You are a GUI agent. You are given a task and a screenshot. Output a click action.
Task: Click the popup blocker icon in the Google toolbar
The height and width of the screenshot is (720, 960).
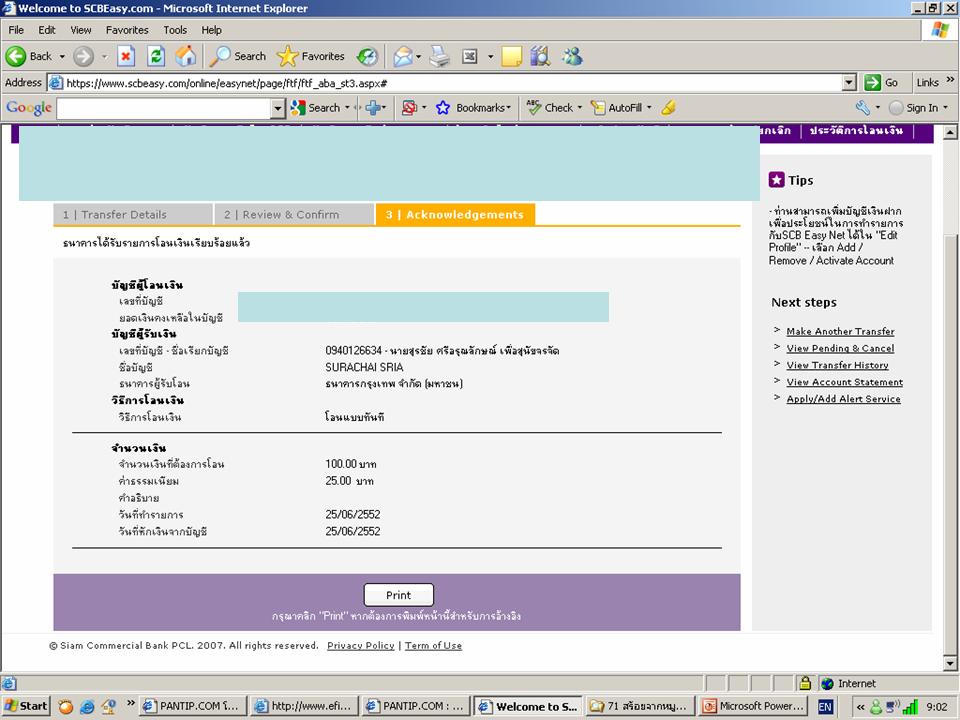(x=409, y=108)
